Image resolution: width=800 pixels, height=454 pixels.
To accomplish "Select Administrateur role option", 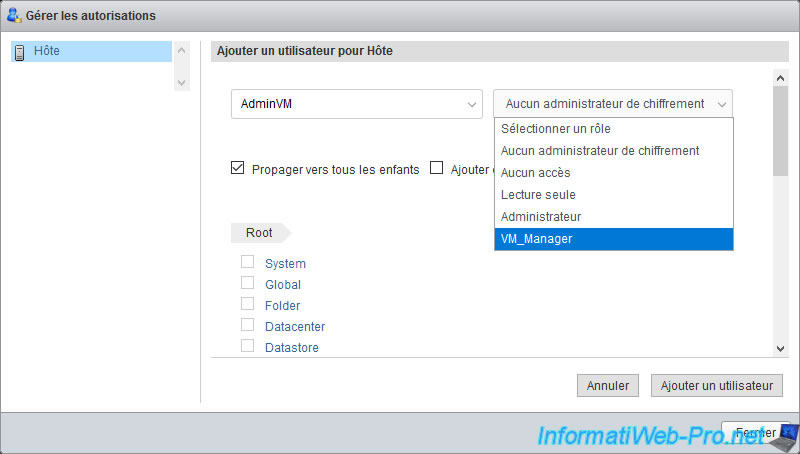I will click(613, 217).
